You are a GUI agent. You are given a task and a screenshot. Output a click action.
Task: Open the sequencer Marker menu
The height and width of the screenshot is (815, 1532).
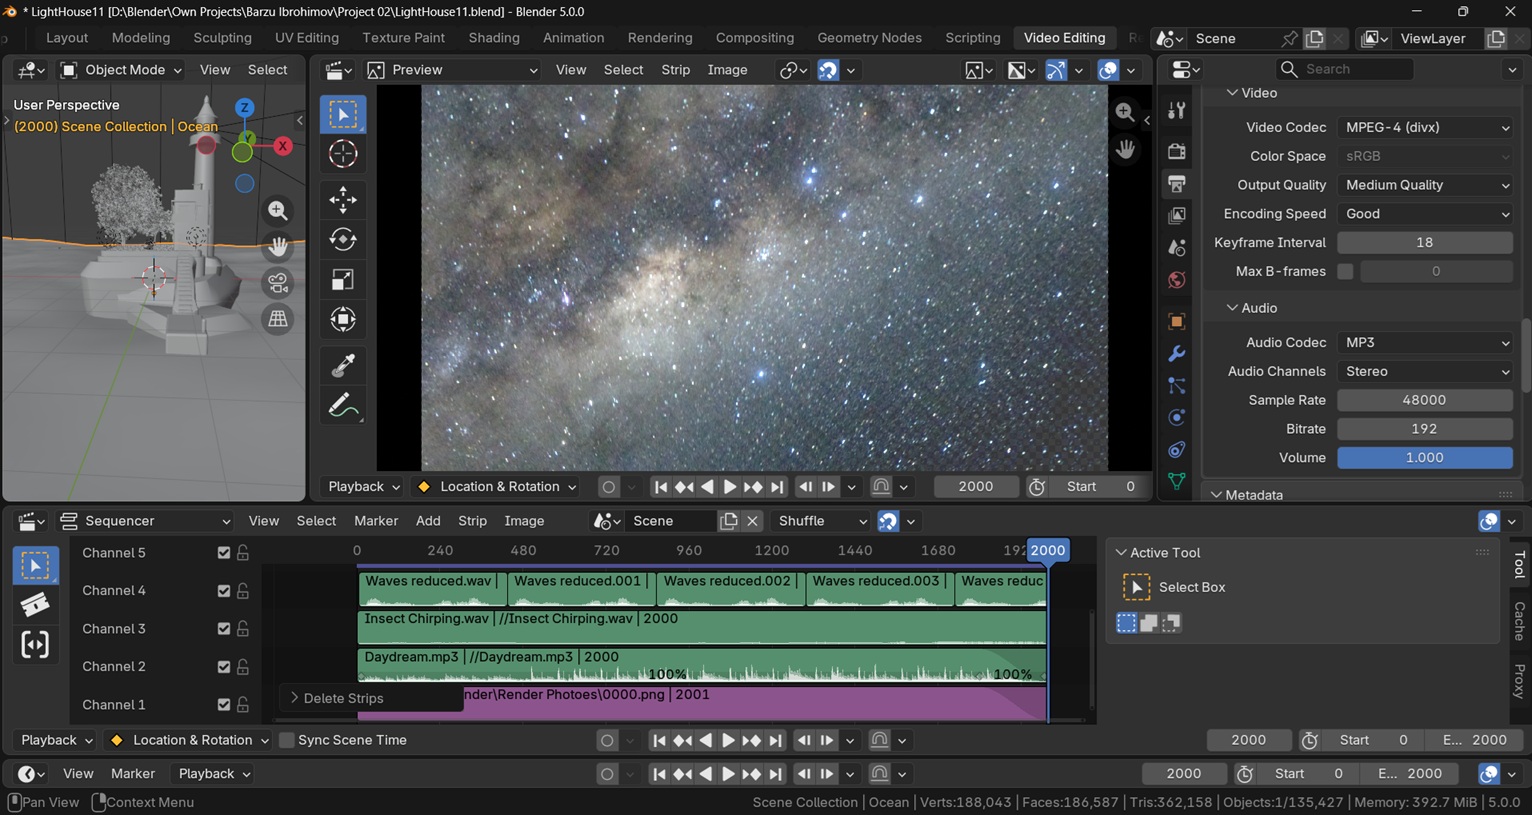tap(376, 521)
